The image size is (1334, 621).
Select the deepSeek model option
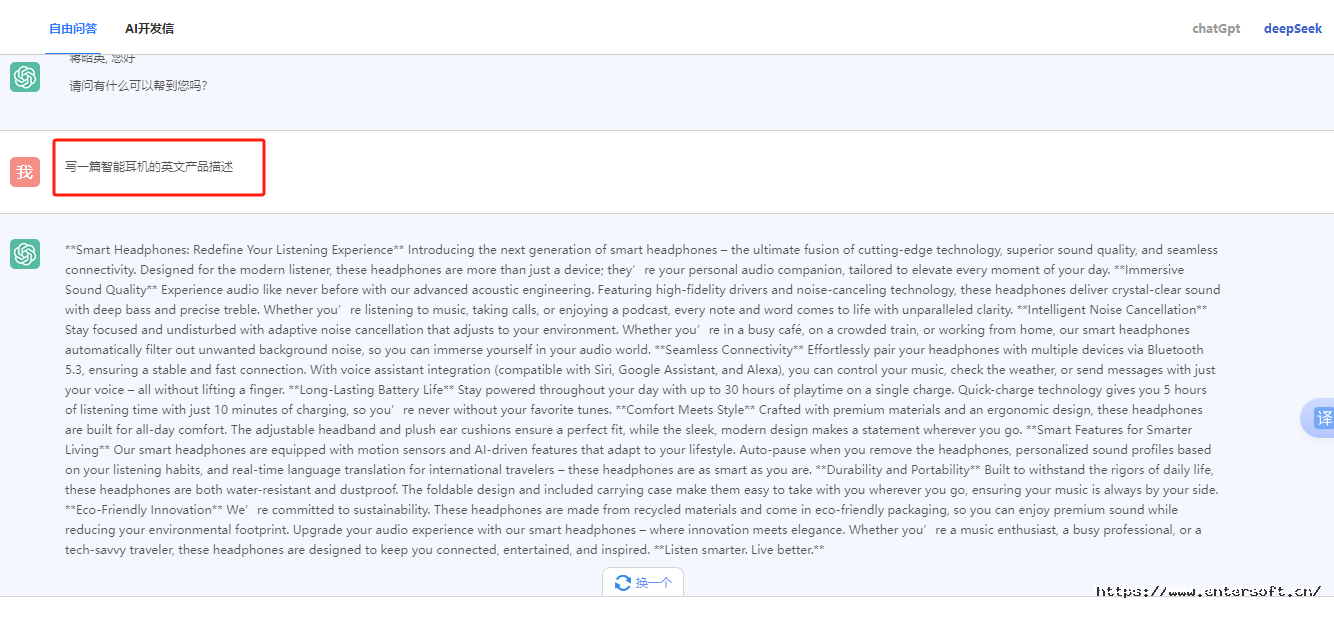(1293, 28)
